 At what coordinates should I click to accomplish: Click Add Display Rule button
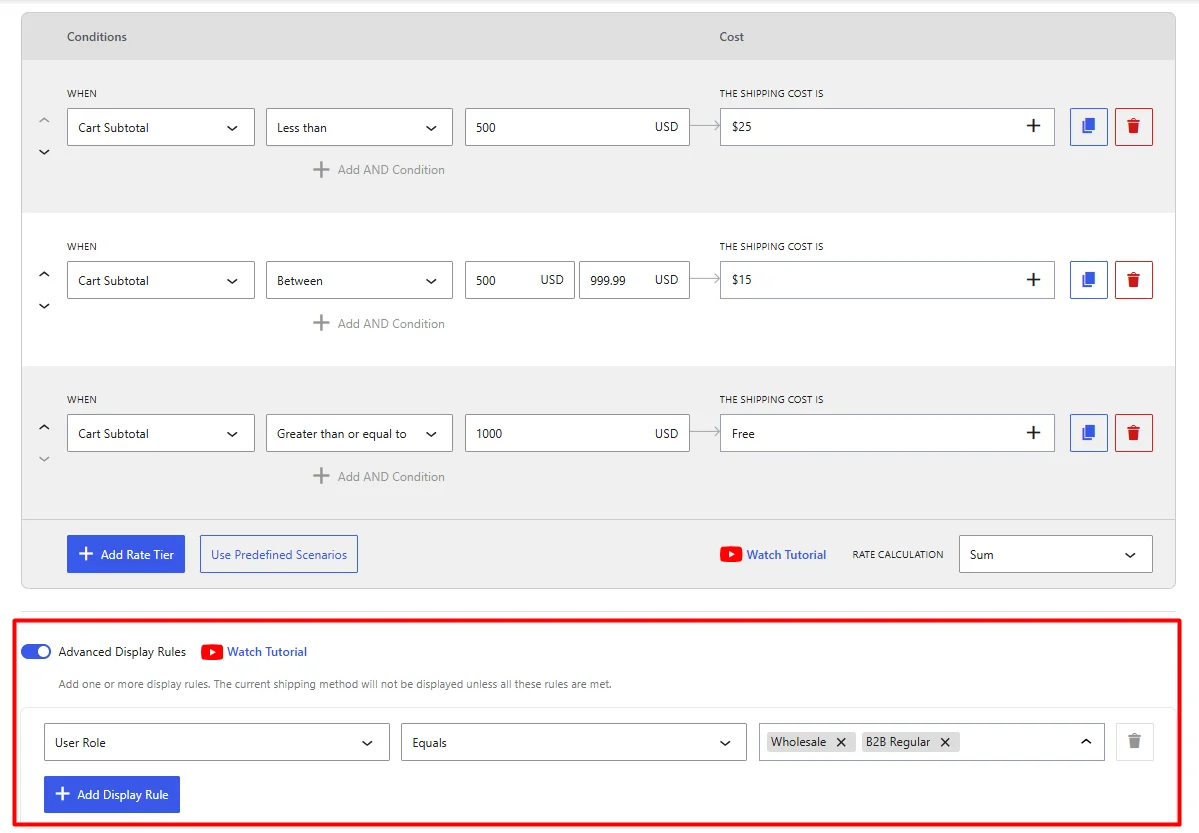[112, 794]
